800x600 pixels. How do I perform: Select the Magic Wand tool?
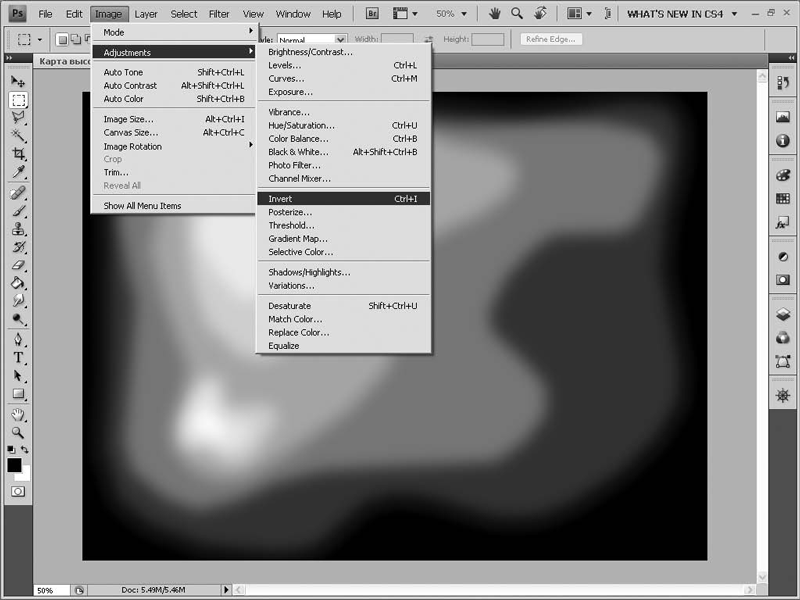click(18, 135)
